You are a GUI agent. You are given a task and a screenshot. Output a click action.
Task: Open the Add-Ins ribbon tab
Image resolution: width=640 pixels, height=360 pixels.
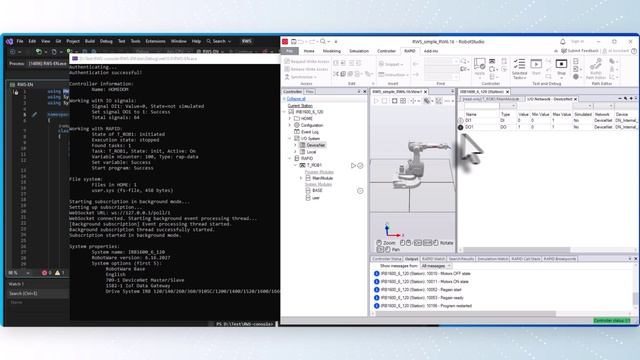click(431, 51)
